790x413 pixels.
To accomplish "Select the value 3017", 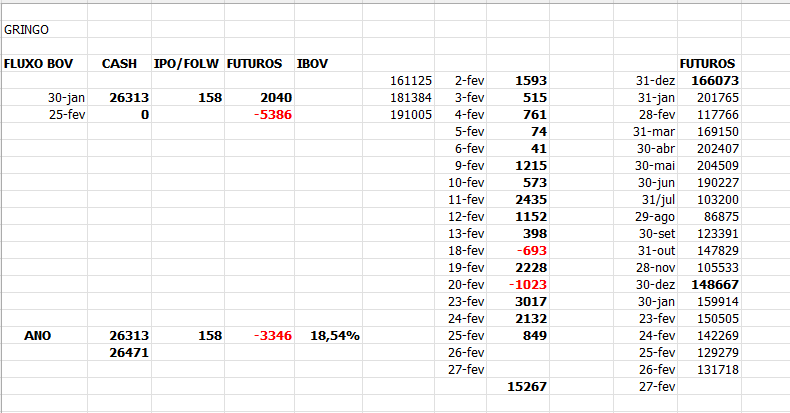I will 518,302.
